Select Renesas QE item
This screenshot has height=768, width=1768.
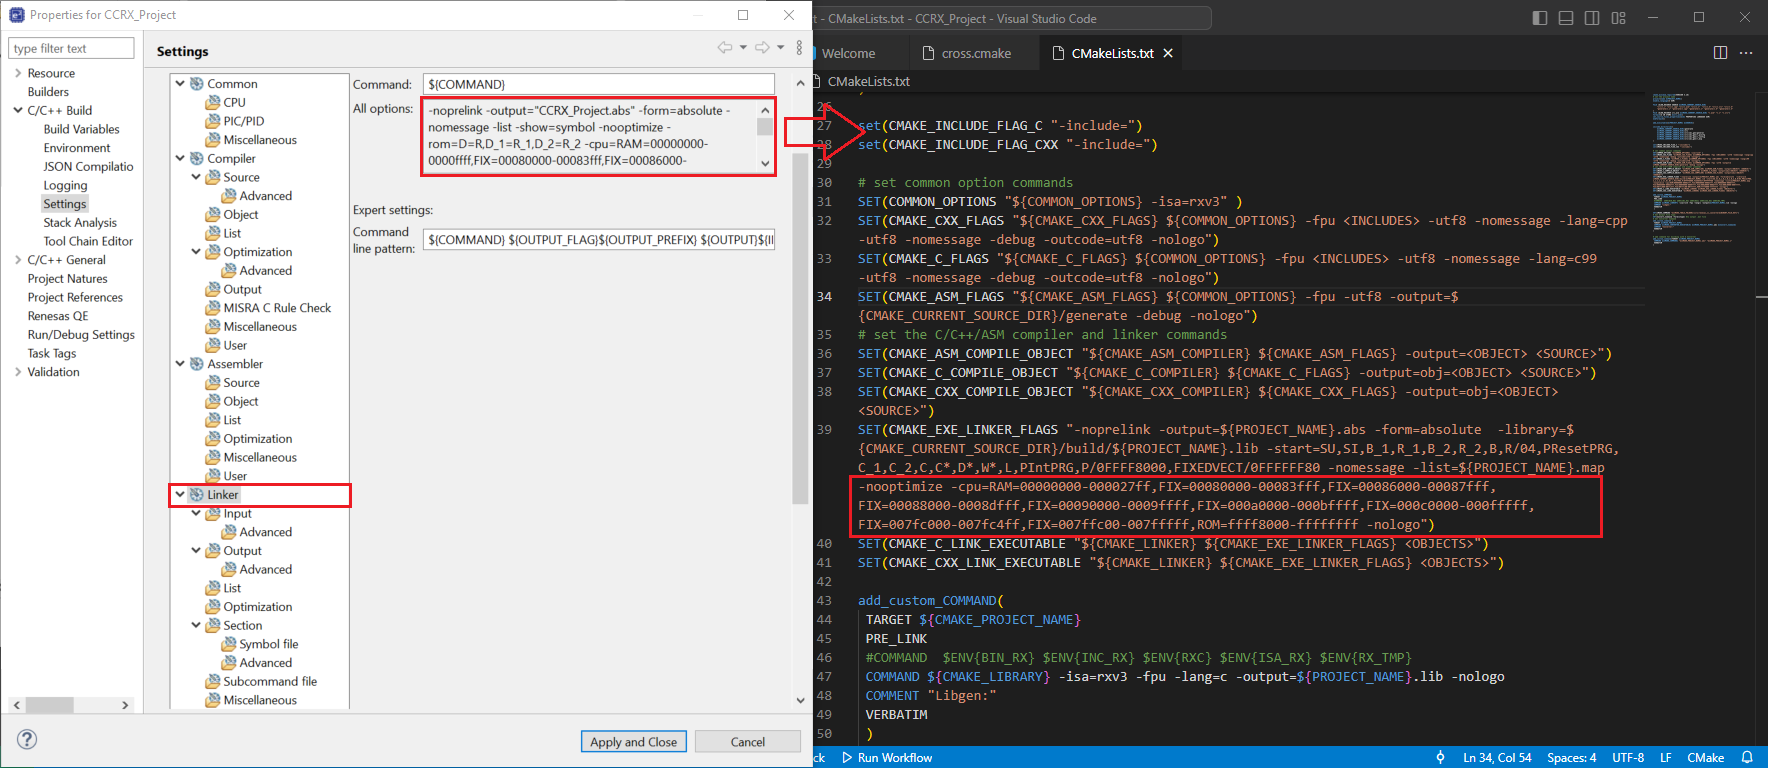point(58,316)
